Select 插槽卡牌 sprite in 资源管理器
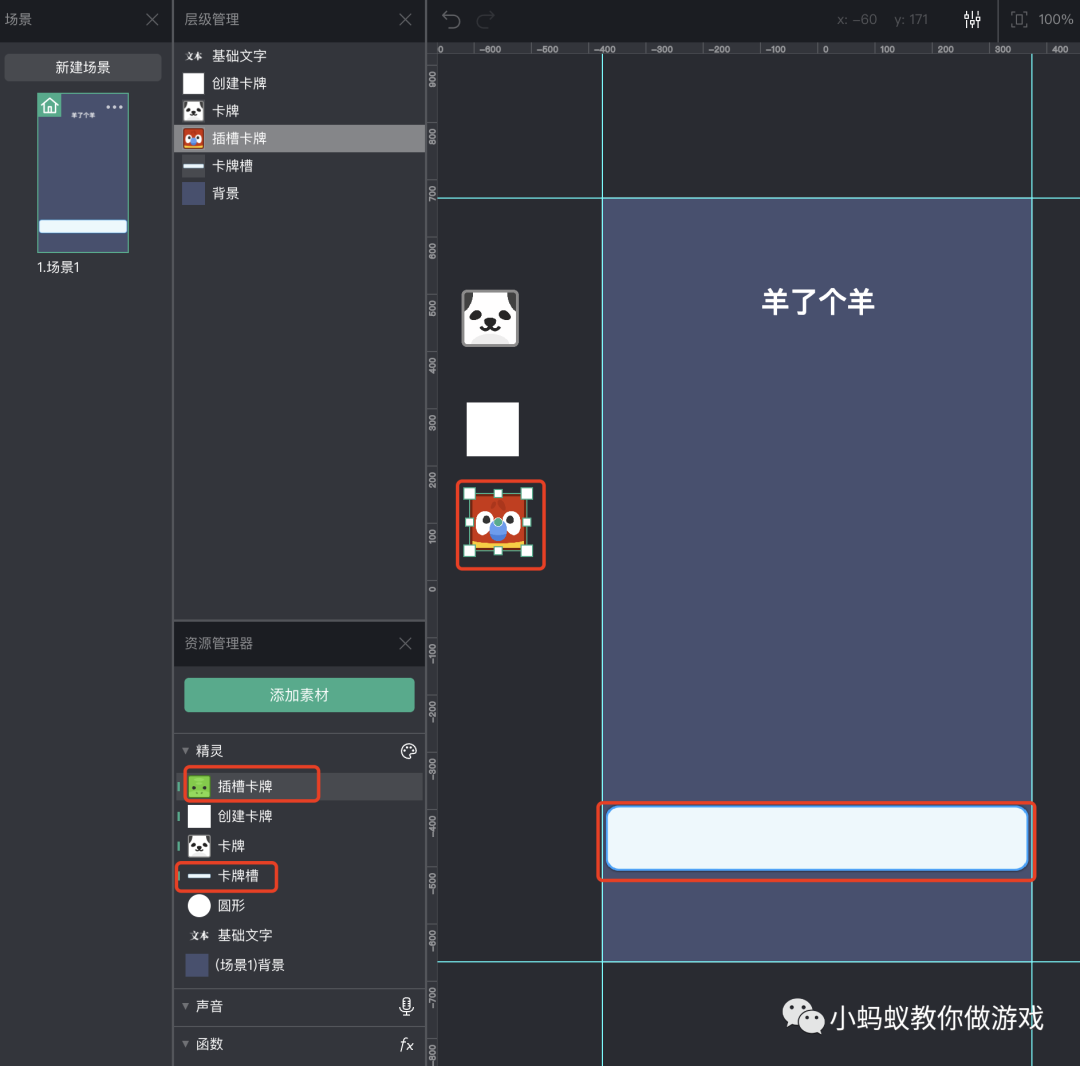The height and width of the screenshot is (1066, 1080). pyautogui.click(x=299, y=786)
